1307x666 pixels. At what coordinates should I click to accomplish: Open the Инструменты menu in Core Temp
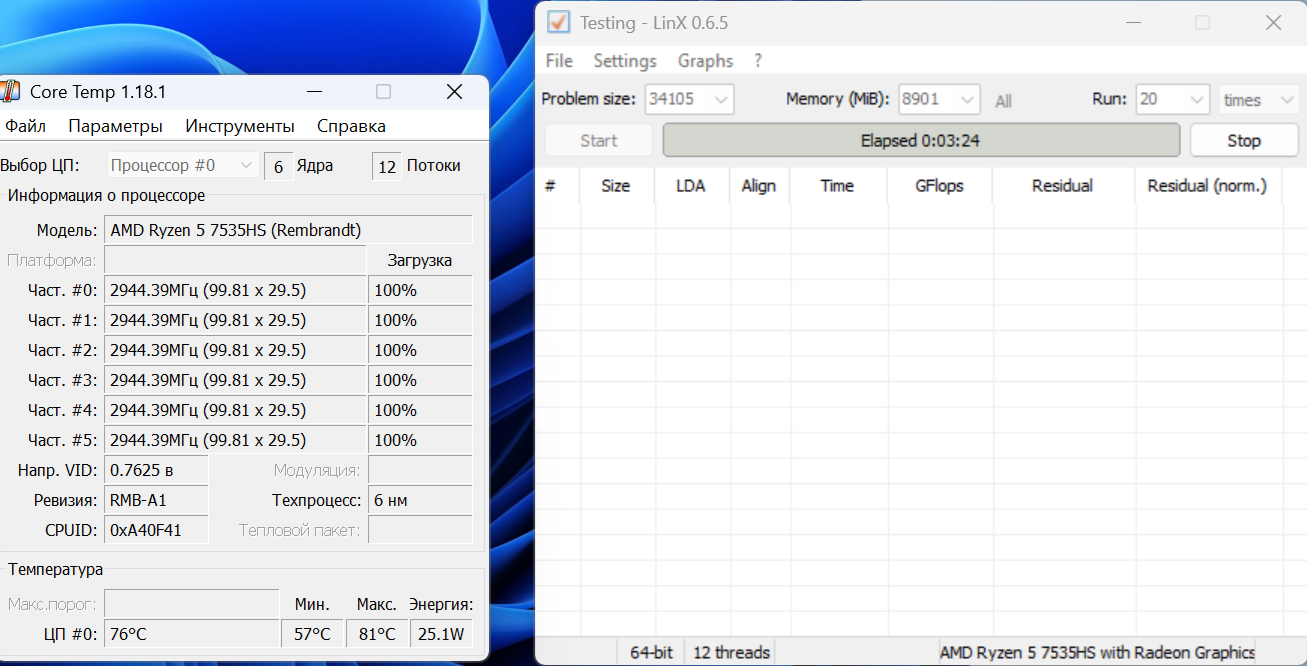tap(240, 126)
